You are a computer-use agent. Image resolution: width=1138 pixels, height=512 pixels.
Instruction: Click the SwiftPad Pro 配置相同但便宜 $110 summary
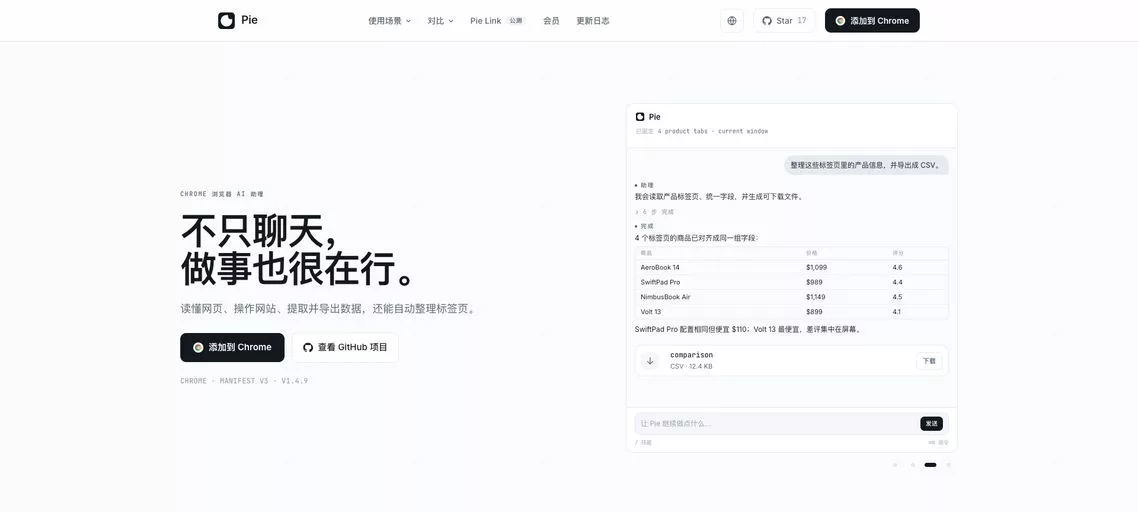[748, 329]
